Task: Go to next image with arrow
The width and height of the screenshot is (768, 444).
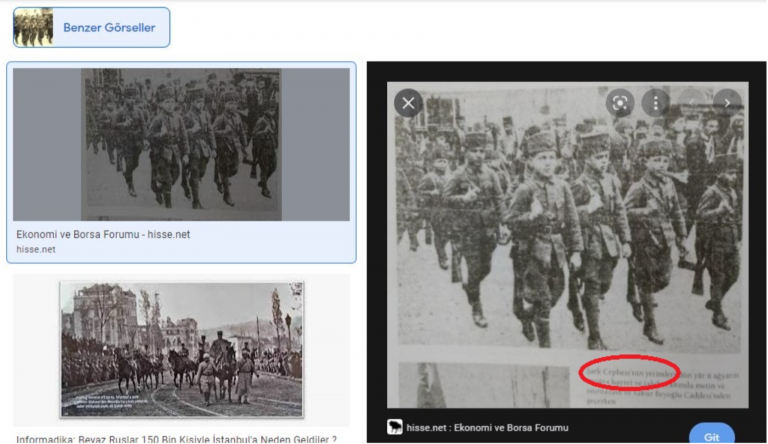Action: pos(727,102)
